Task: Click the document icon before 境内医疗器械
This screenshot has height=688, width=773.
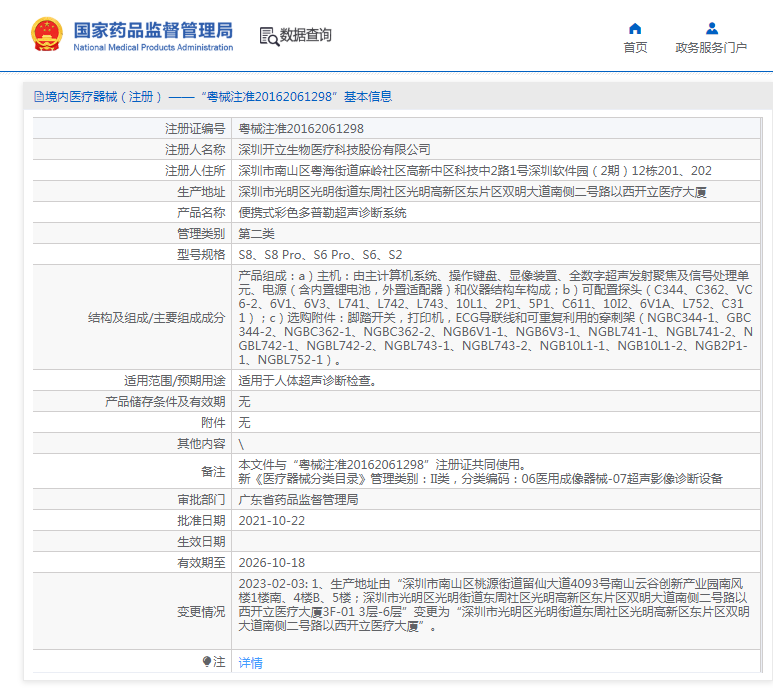Action: tap(38, 97)
